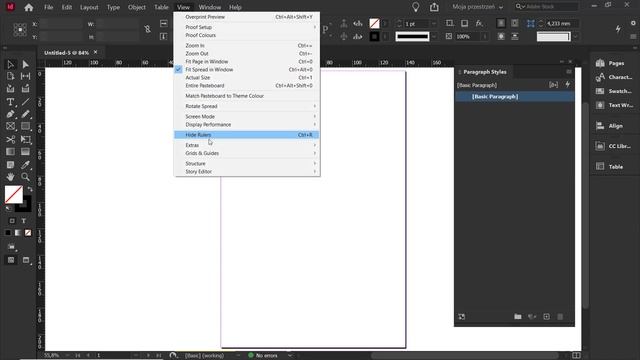The height and width of the screenshot is (360, 640).
Task: Toggle Fit Spread in Window checked item
Action: pyautogui.click(x=247, y=70)
